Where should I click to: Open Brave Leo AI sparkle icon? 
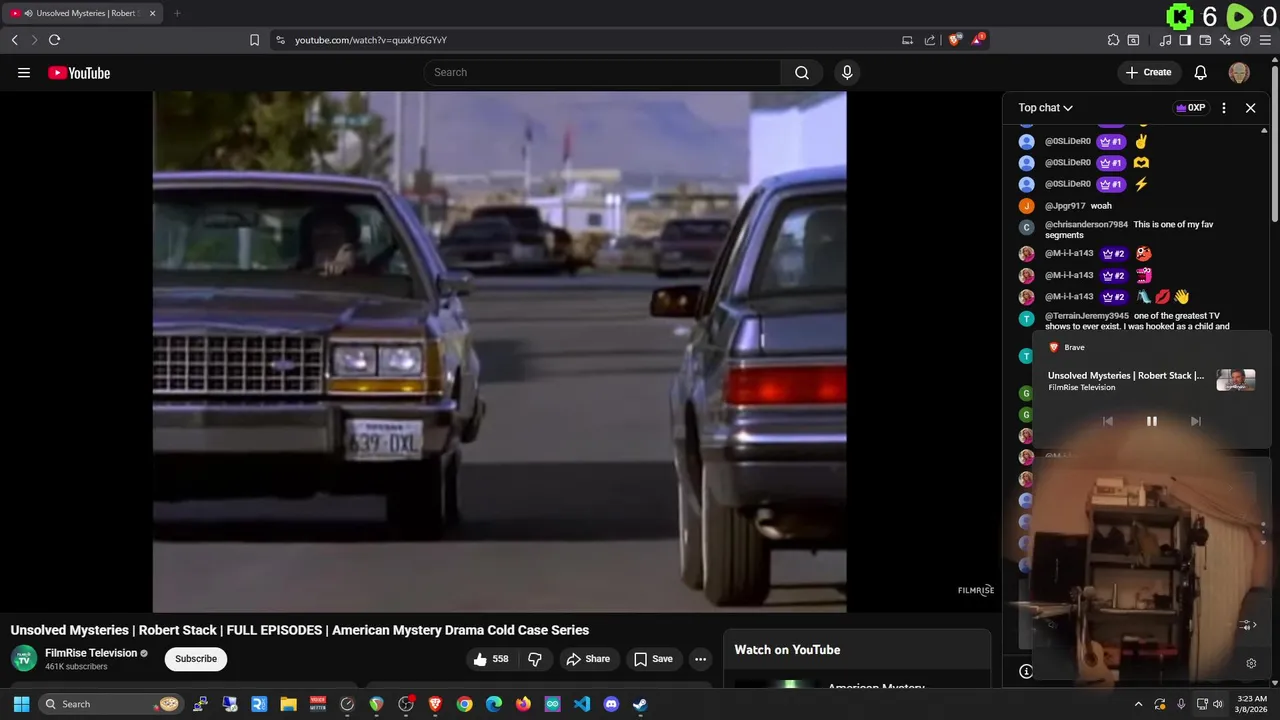pos(1225,40)
